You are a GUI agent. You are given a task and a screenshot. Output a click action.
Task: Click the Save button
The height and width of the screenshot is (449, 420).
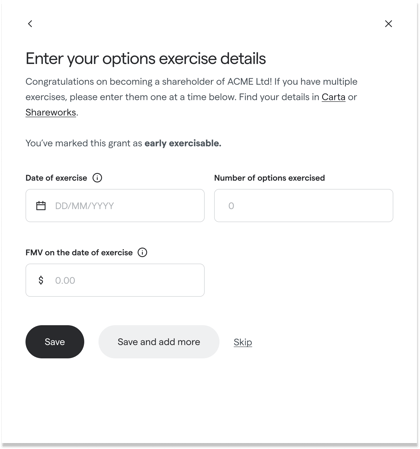pos(55,342)
